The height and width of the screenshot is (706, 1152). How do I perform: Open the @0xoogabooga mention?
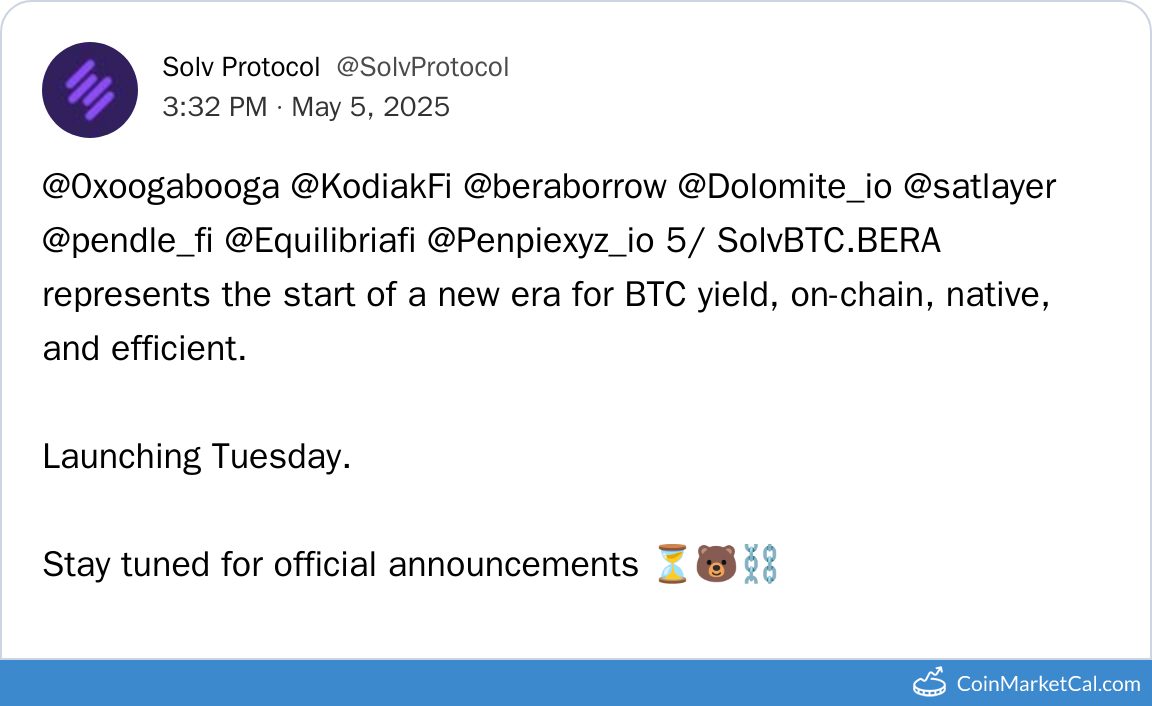[160, 187]
